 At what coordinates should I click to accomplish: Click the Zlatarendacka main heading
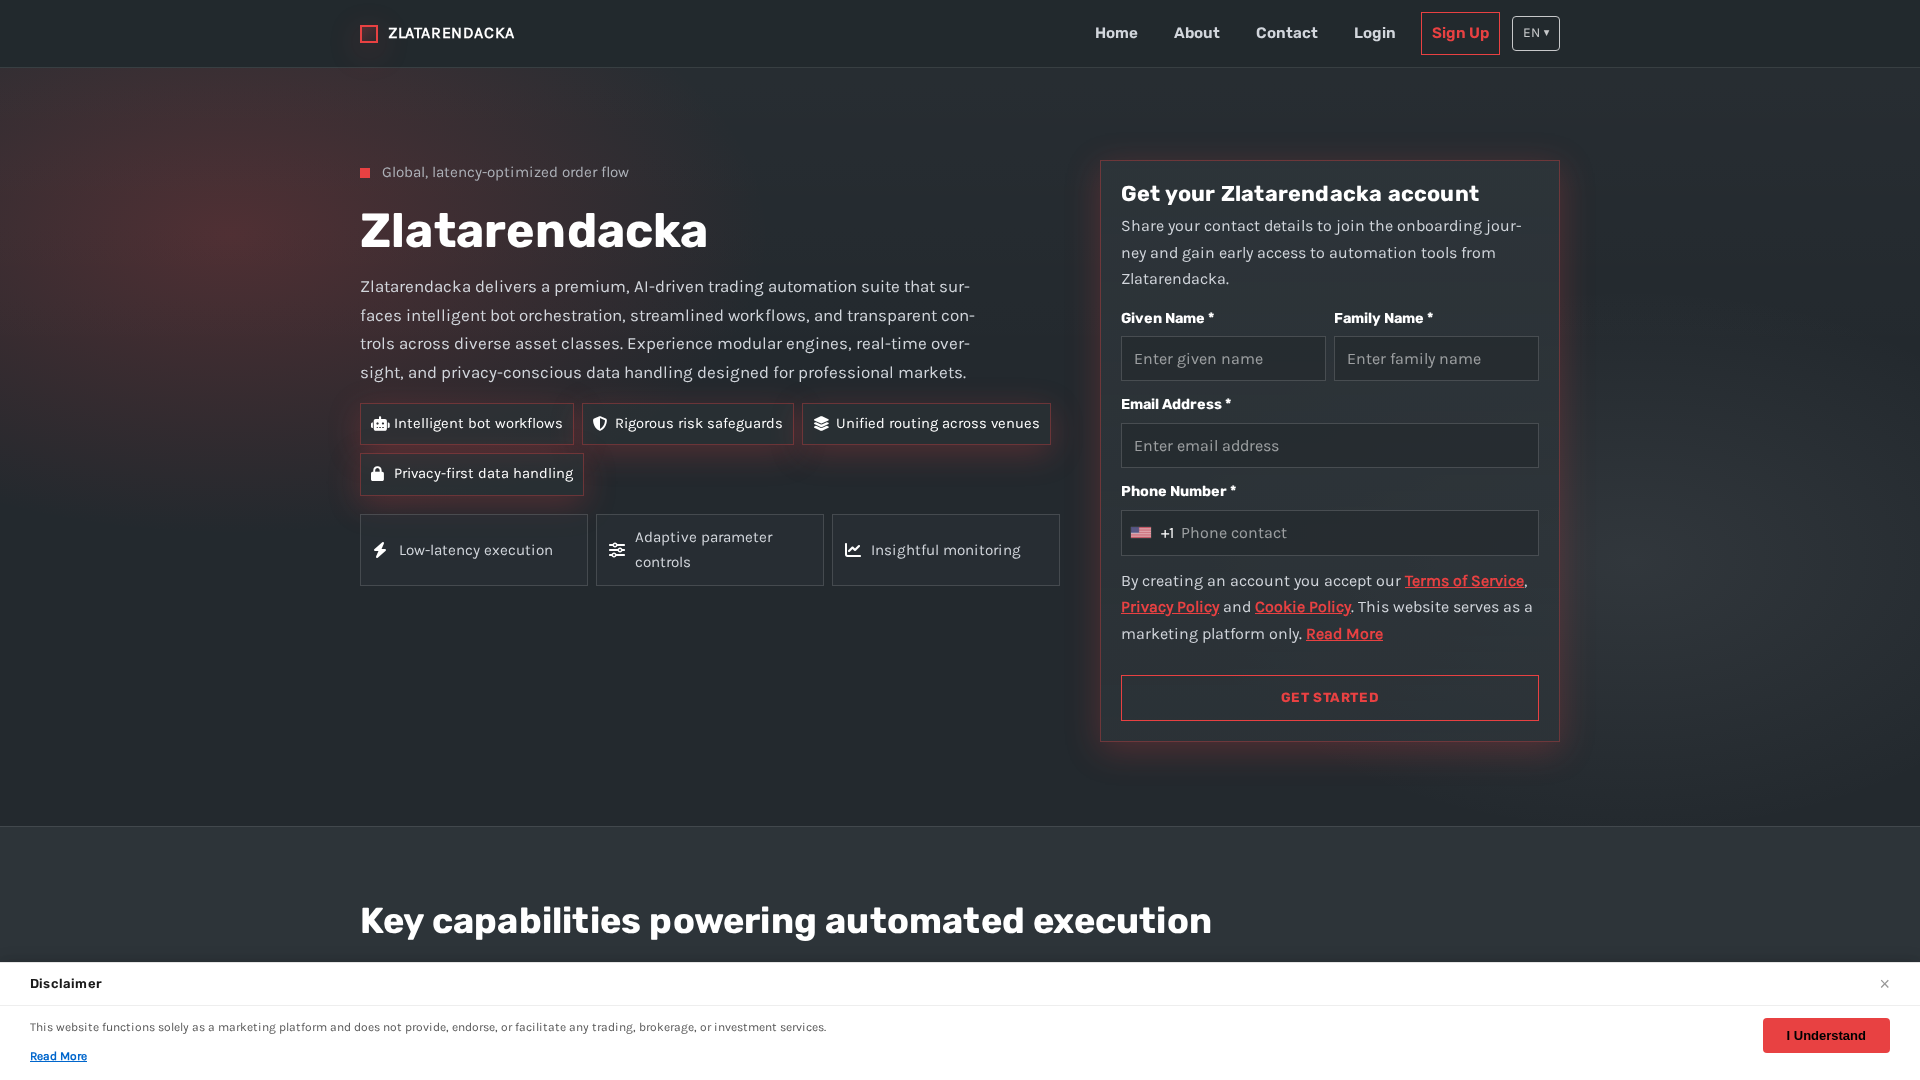click(534, 231)
